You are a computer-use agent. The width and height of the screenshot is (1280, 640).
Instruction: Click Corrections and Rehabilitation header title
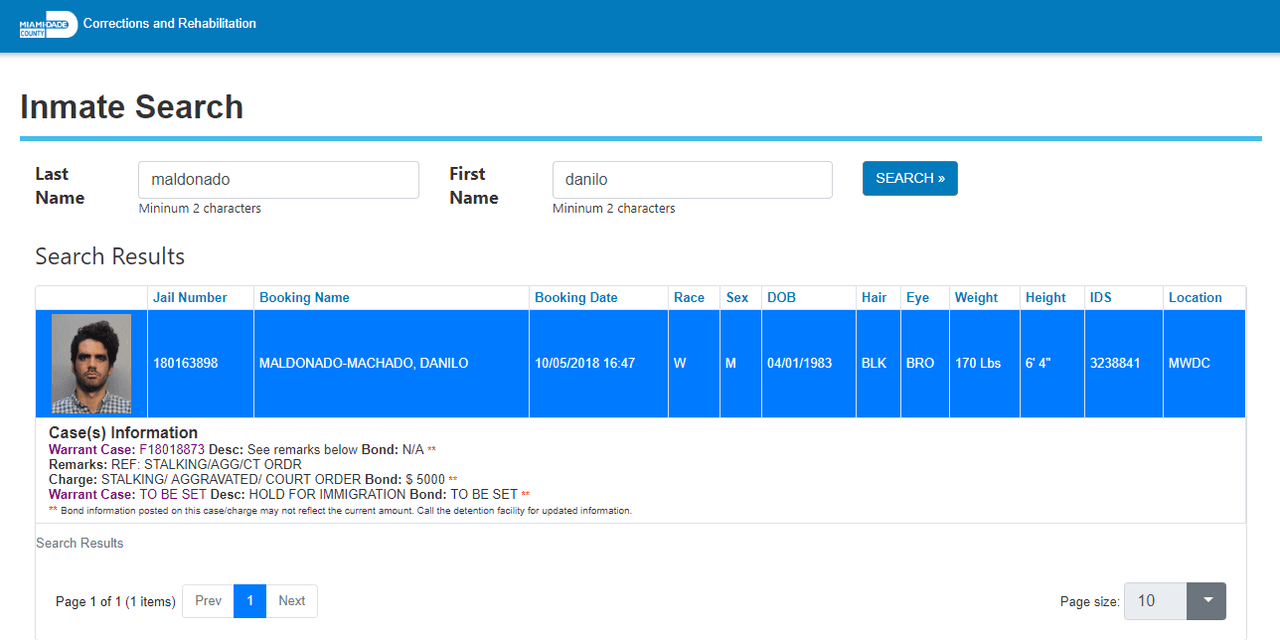click(169, 24)
